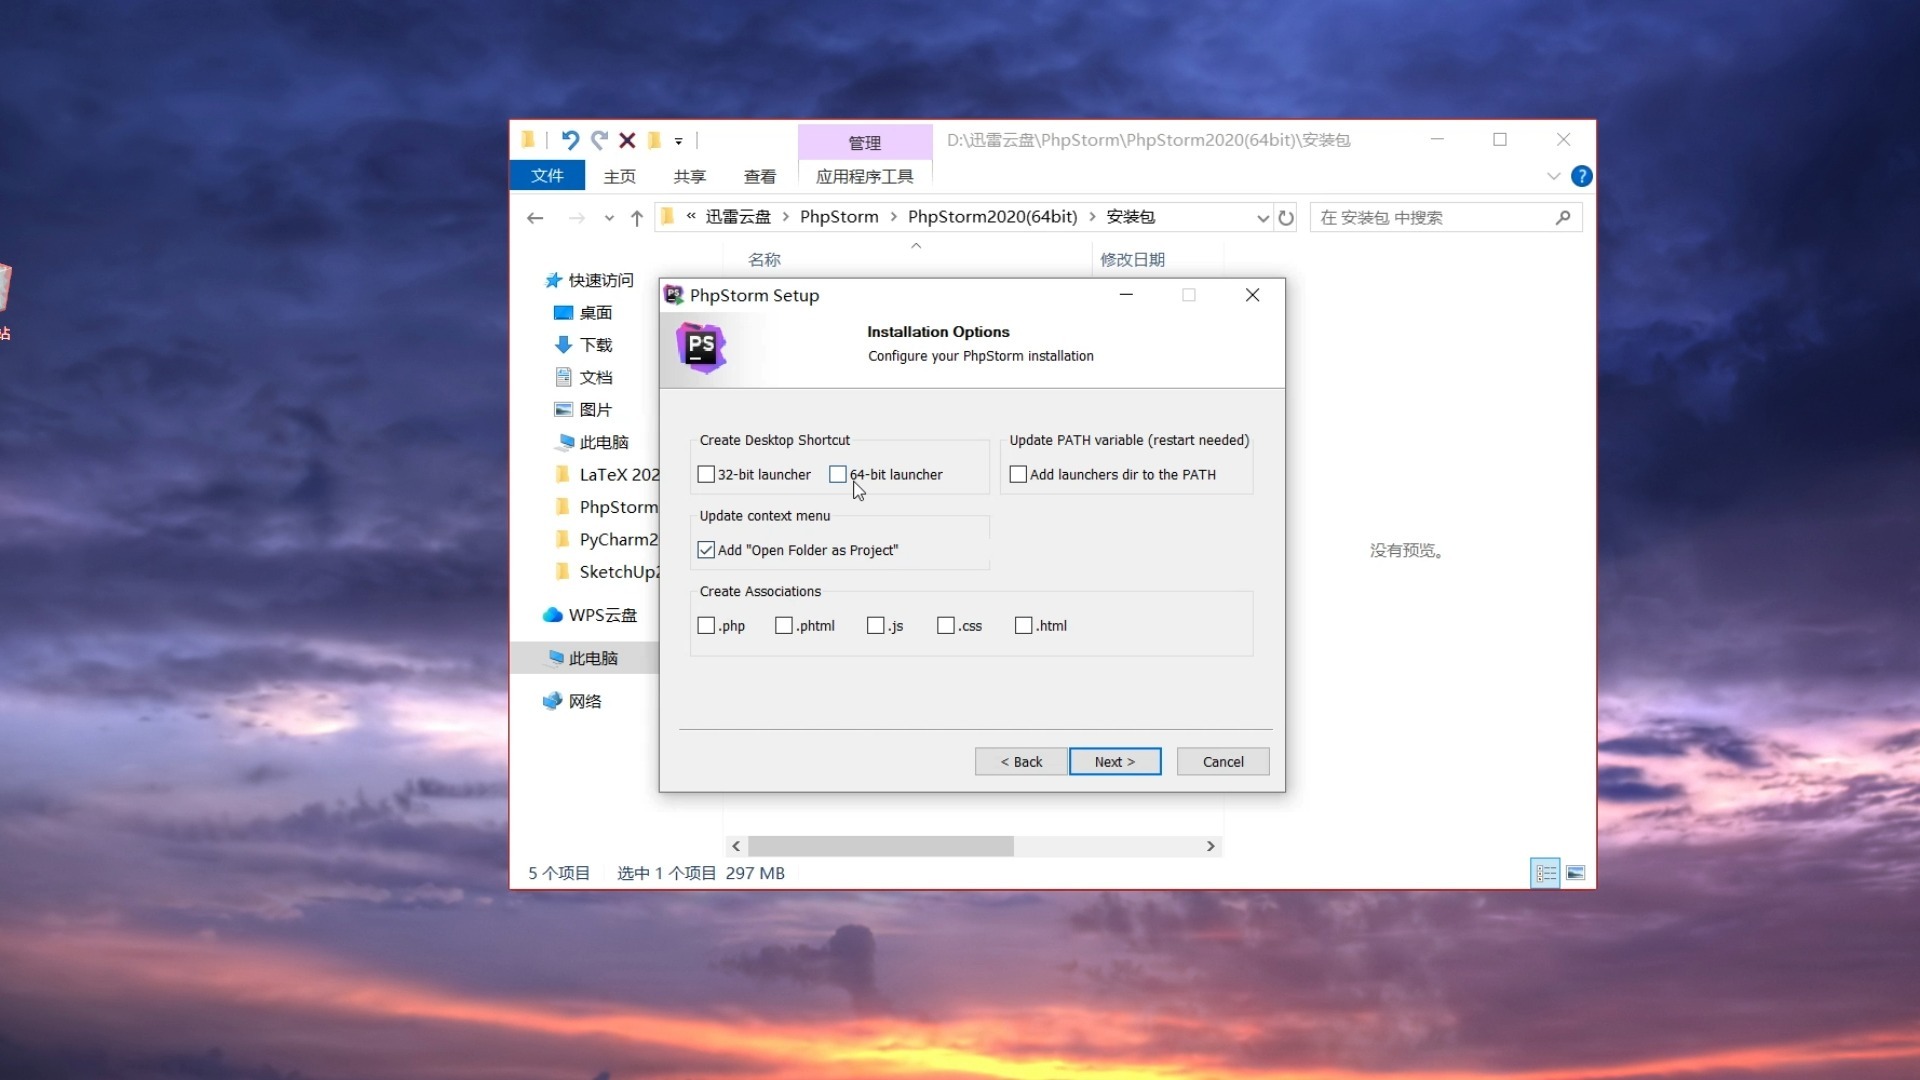The image size is (1920, 1080).
Task: Close the PhpStorm Setup dialog
Action: pyautogui.click(x=1252, y=294)
